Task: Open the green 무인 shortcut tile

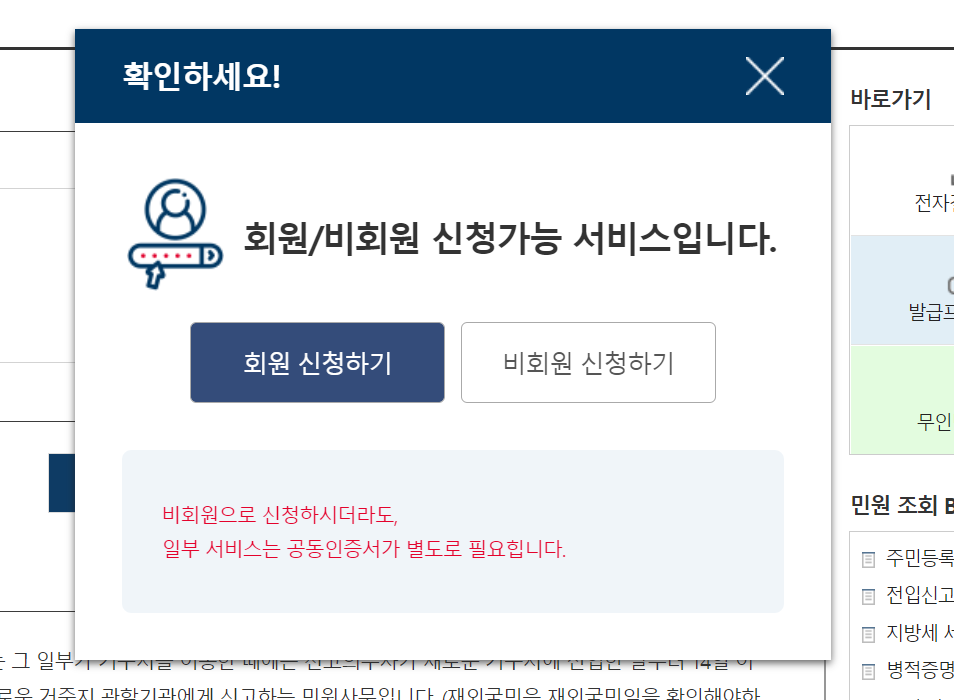Action: [x=902, y=400]
